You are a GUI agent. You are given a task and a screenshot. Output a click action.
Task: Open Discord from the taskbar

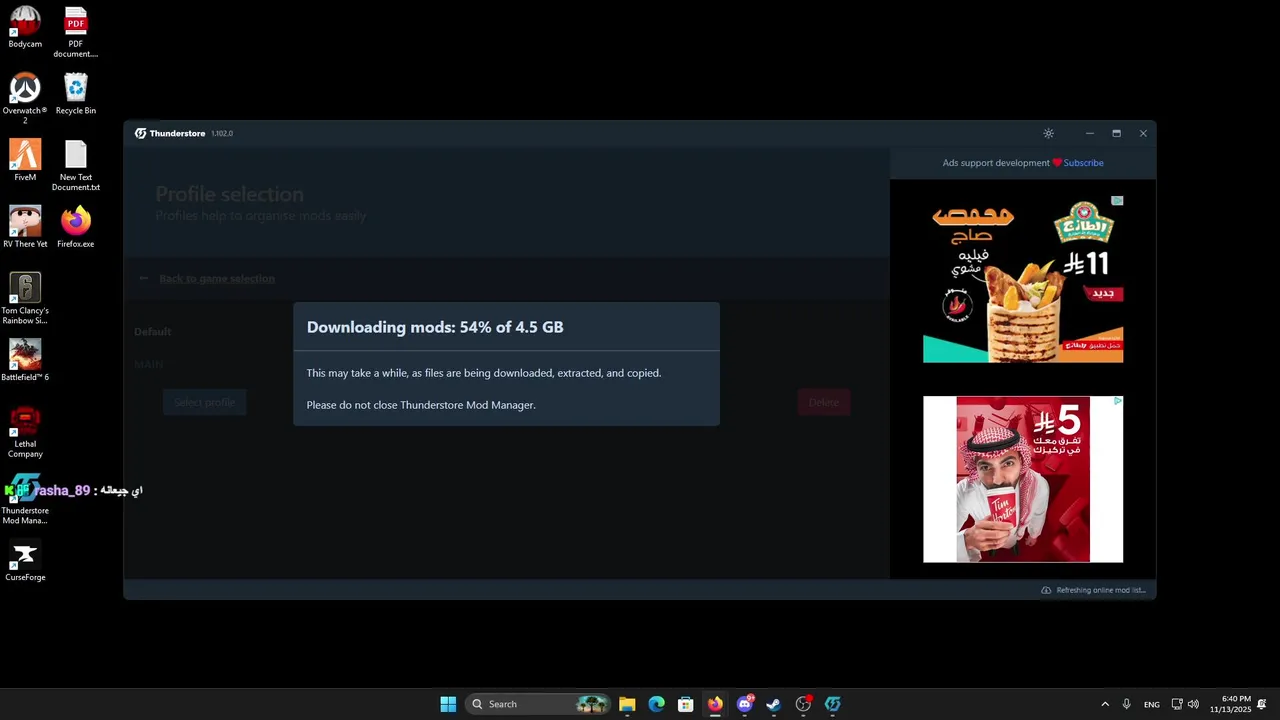[x=744, y=704]
